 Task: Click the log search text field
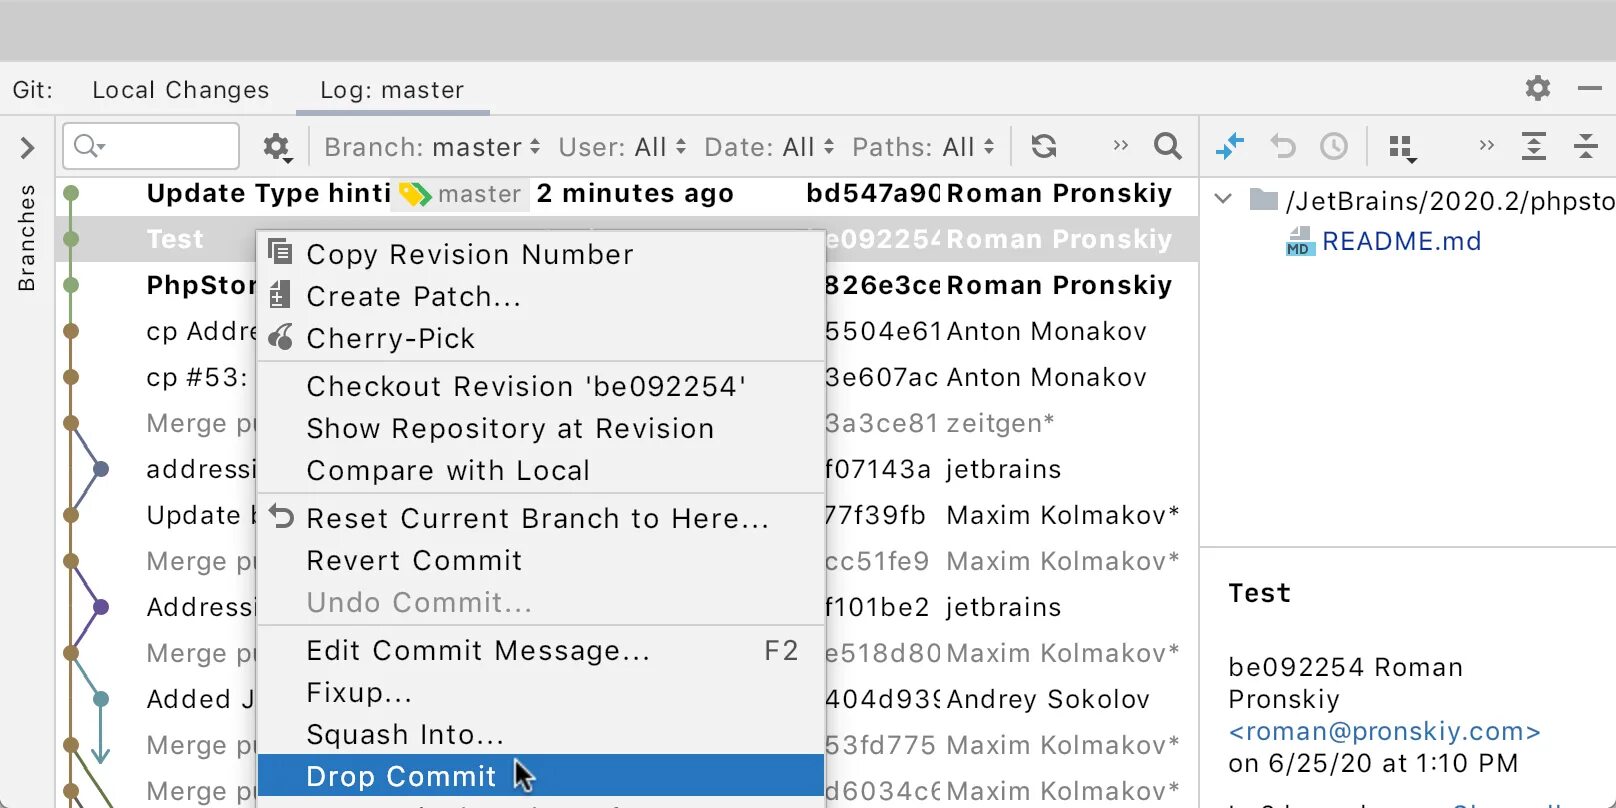(151, 147)
